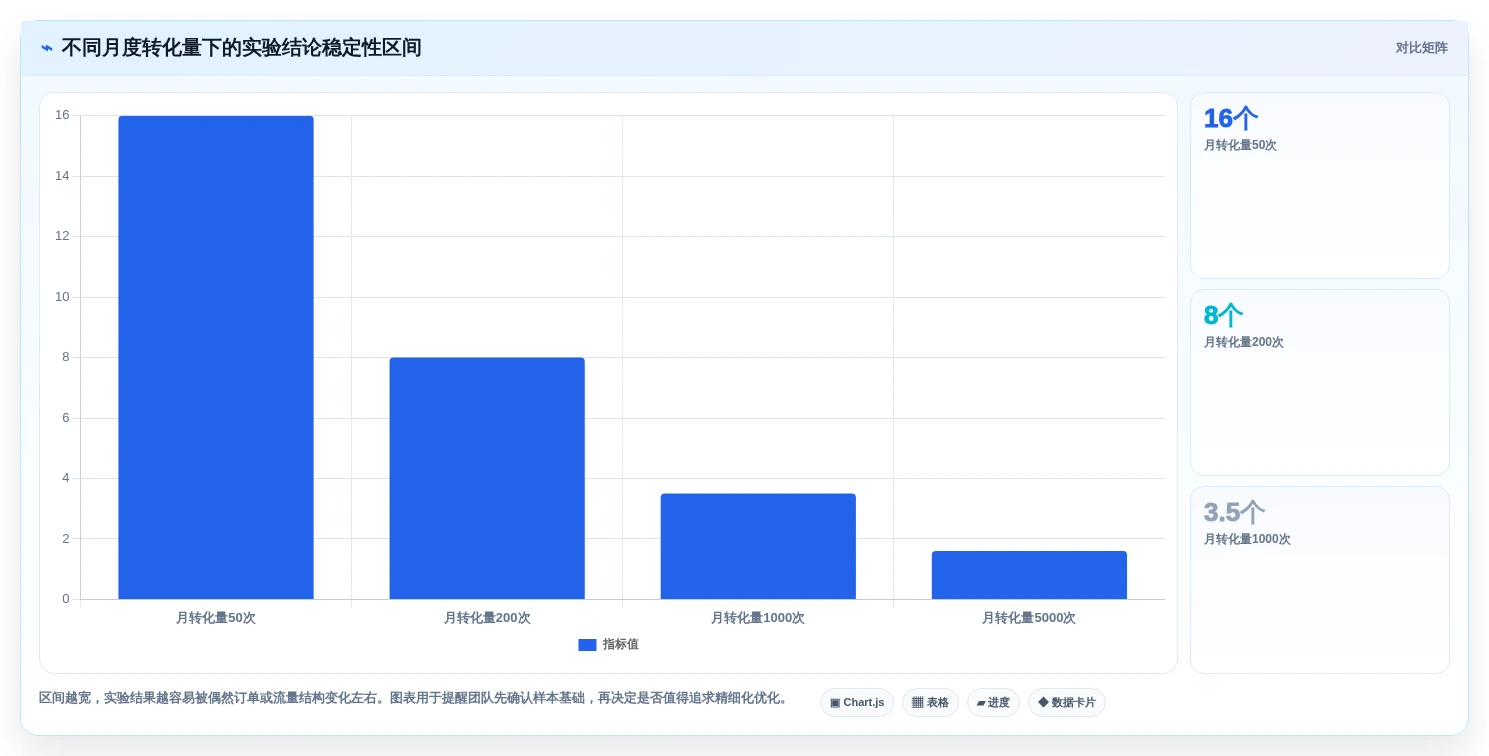Click the y-axis tick label 16
This screenshot has height=756, width=1489.
[63, 115]
